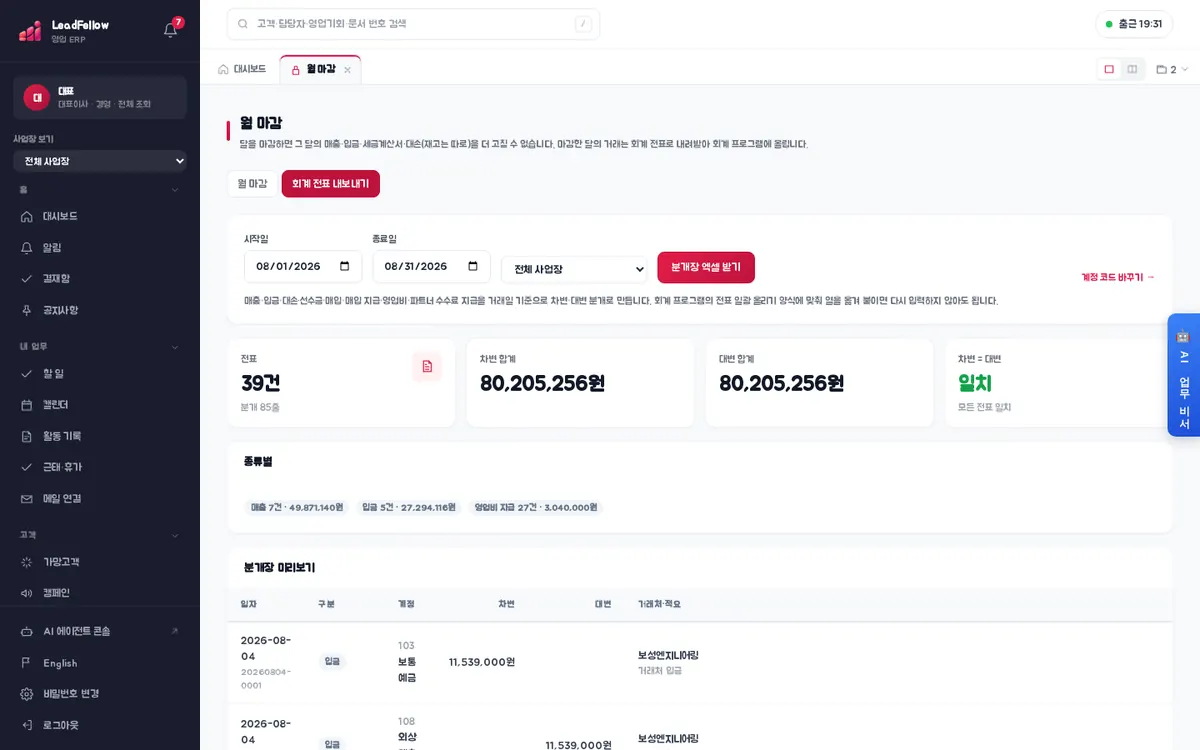Screen dimensions: 1200x750
Task: Open 가망고객 sparkle icon in sidebar
Action: pyautogui.click(x=27, y=562)
